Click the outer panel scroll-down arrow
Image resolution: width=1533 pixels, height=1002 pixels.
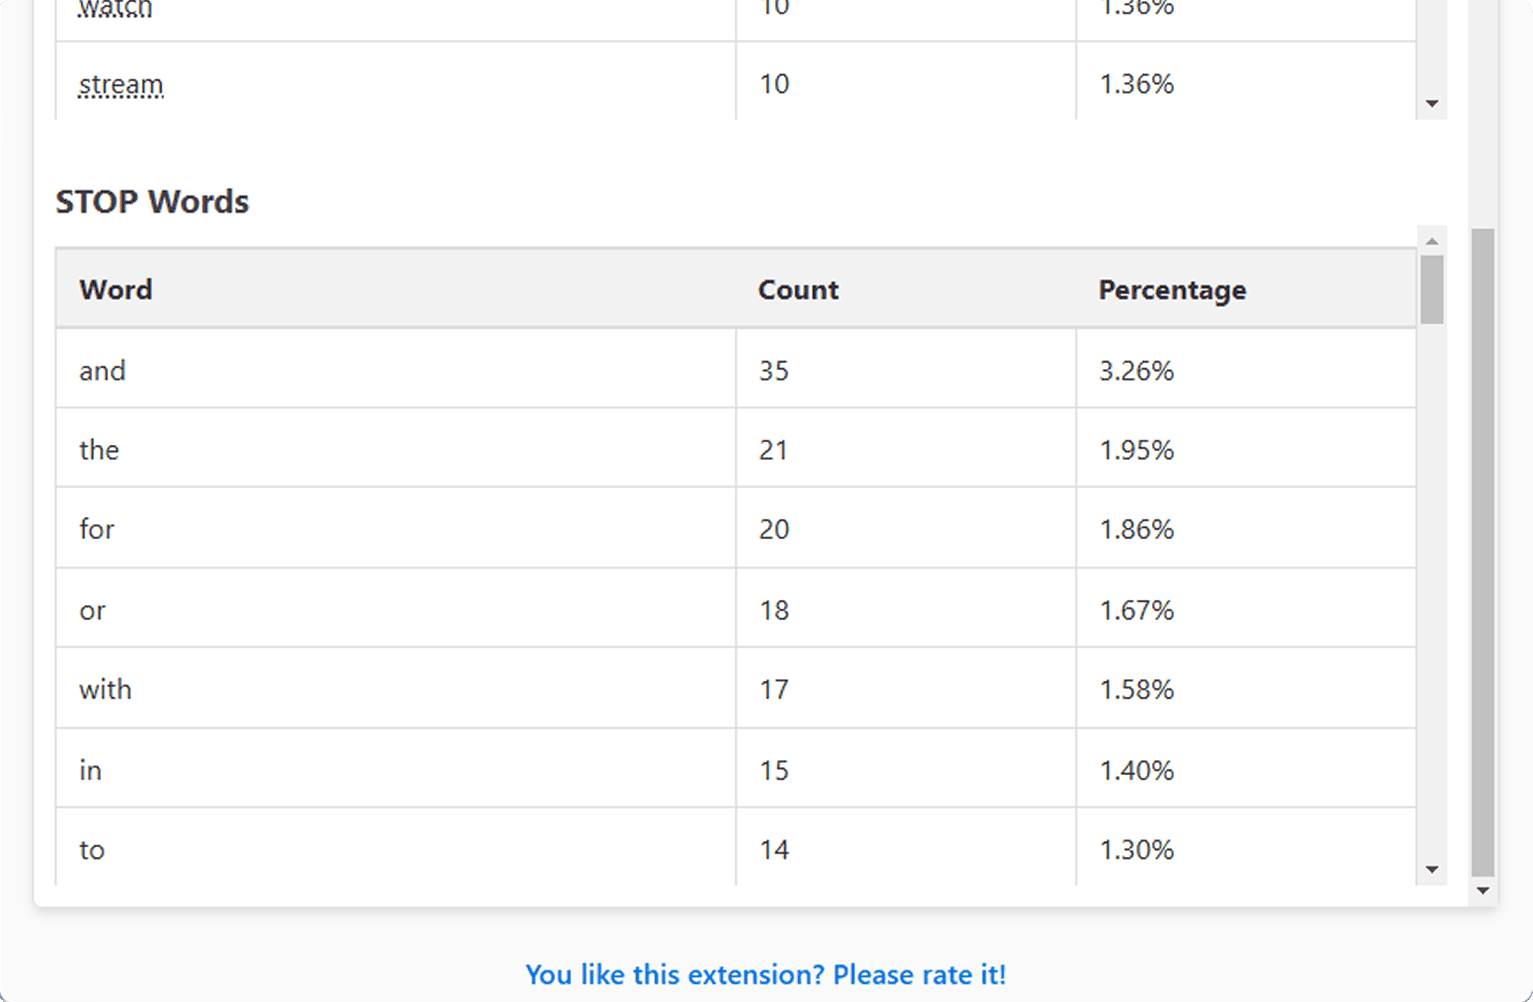1483,891
